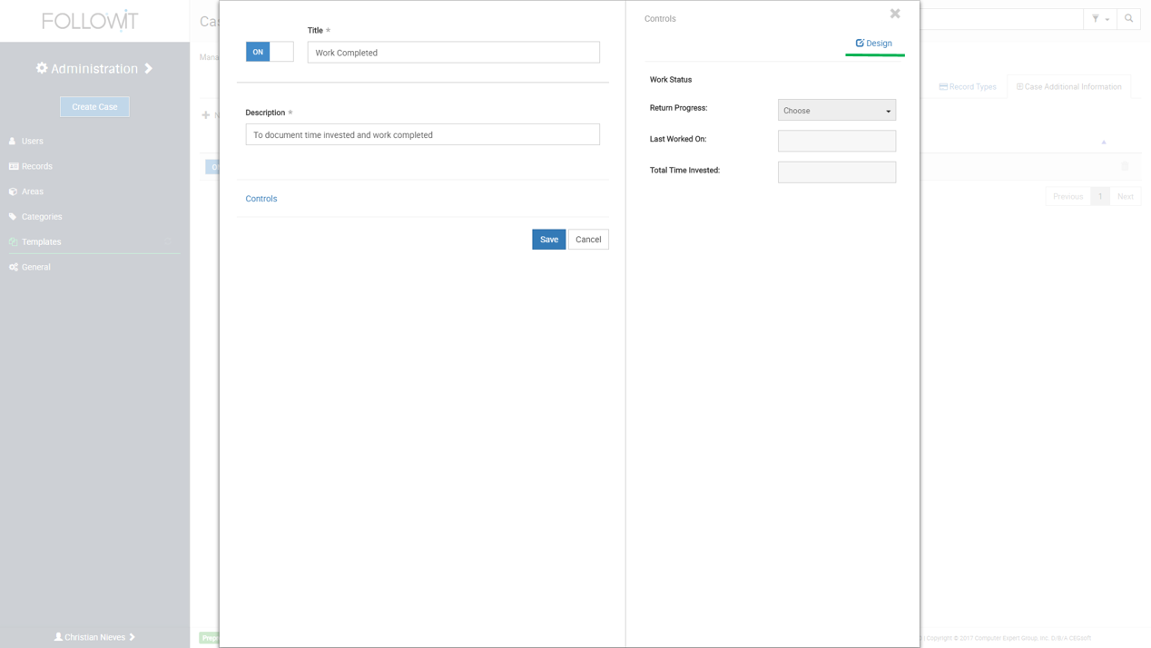
Task: Save the template form
Action: tap(548, 239)
